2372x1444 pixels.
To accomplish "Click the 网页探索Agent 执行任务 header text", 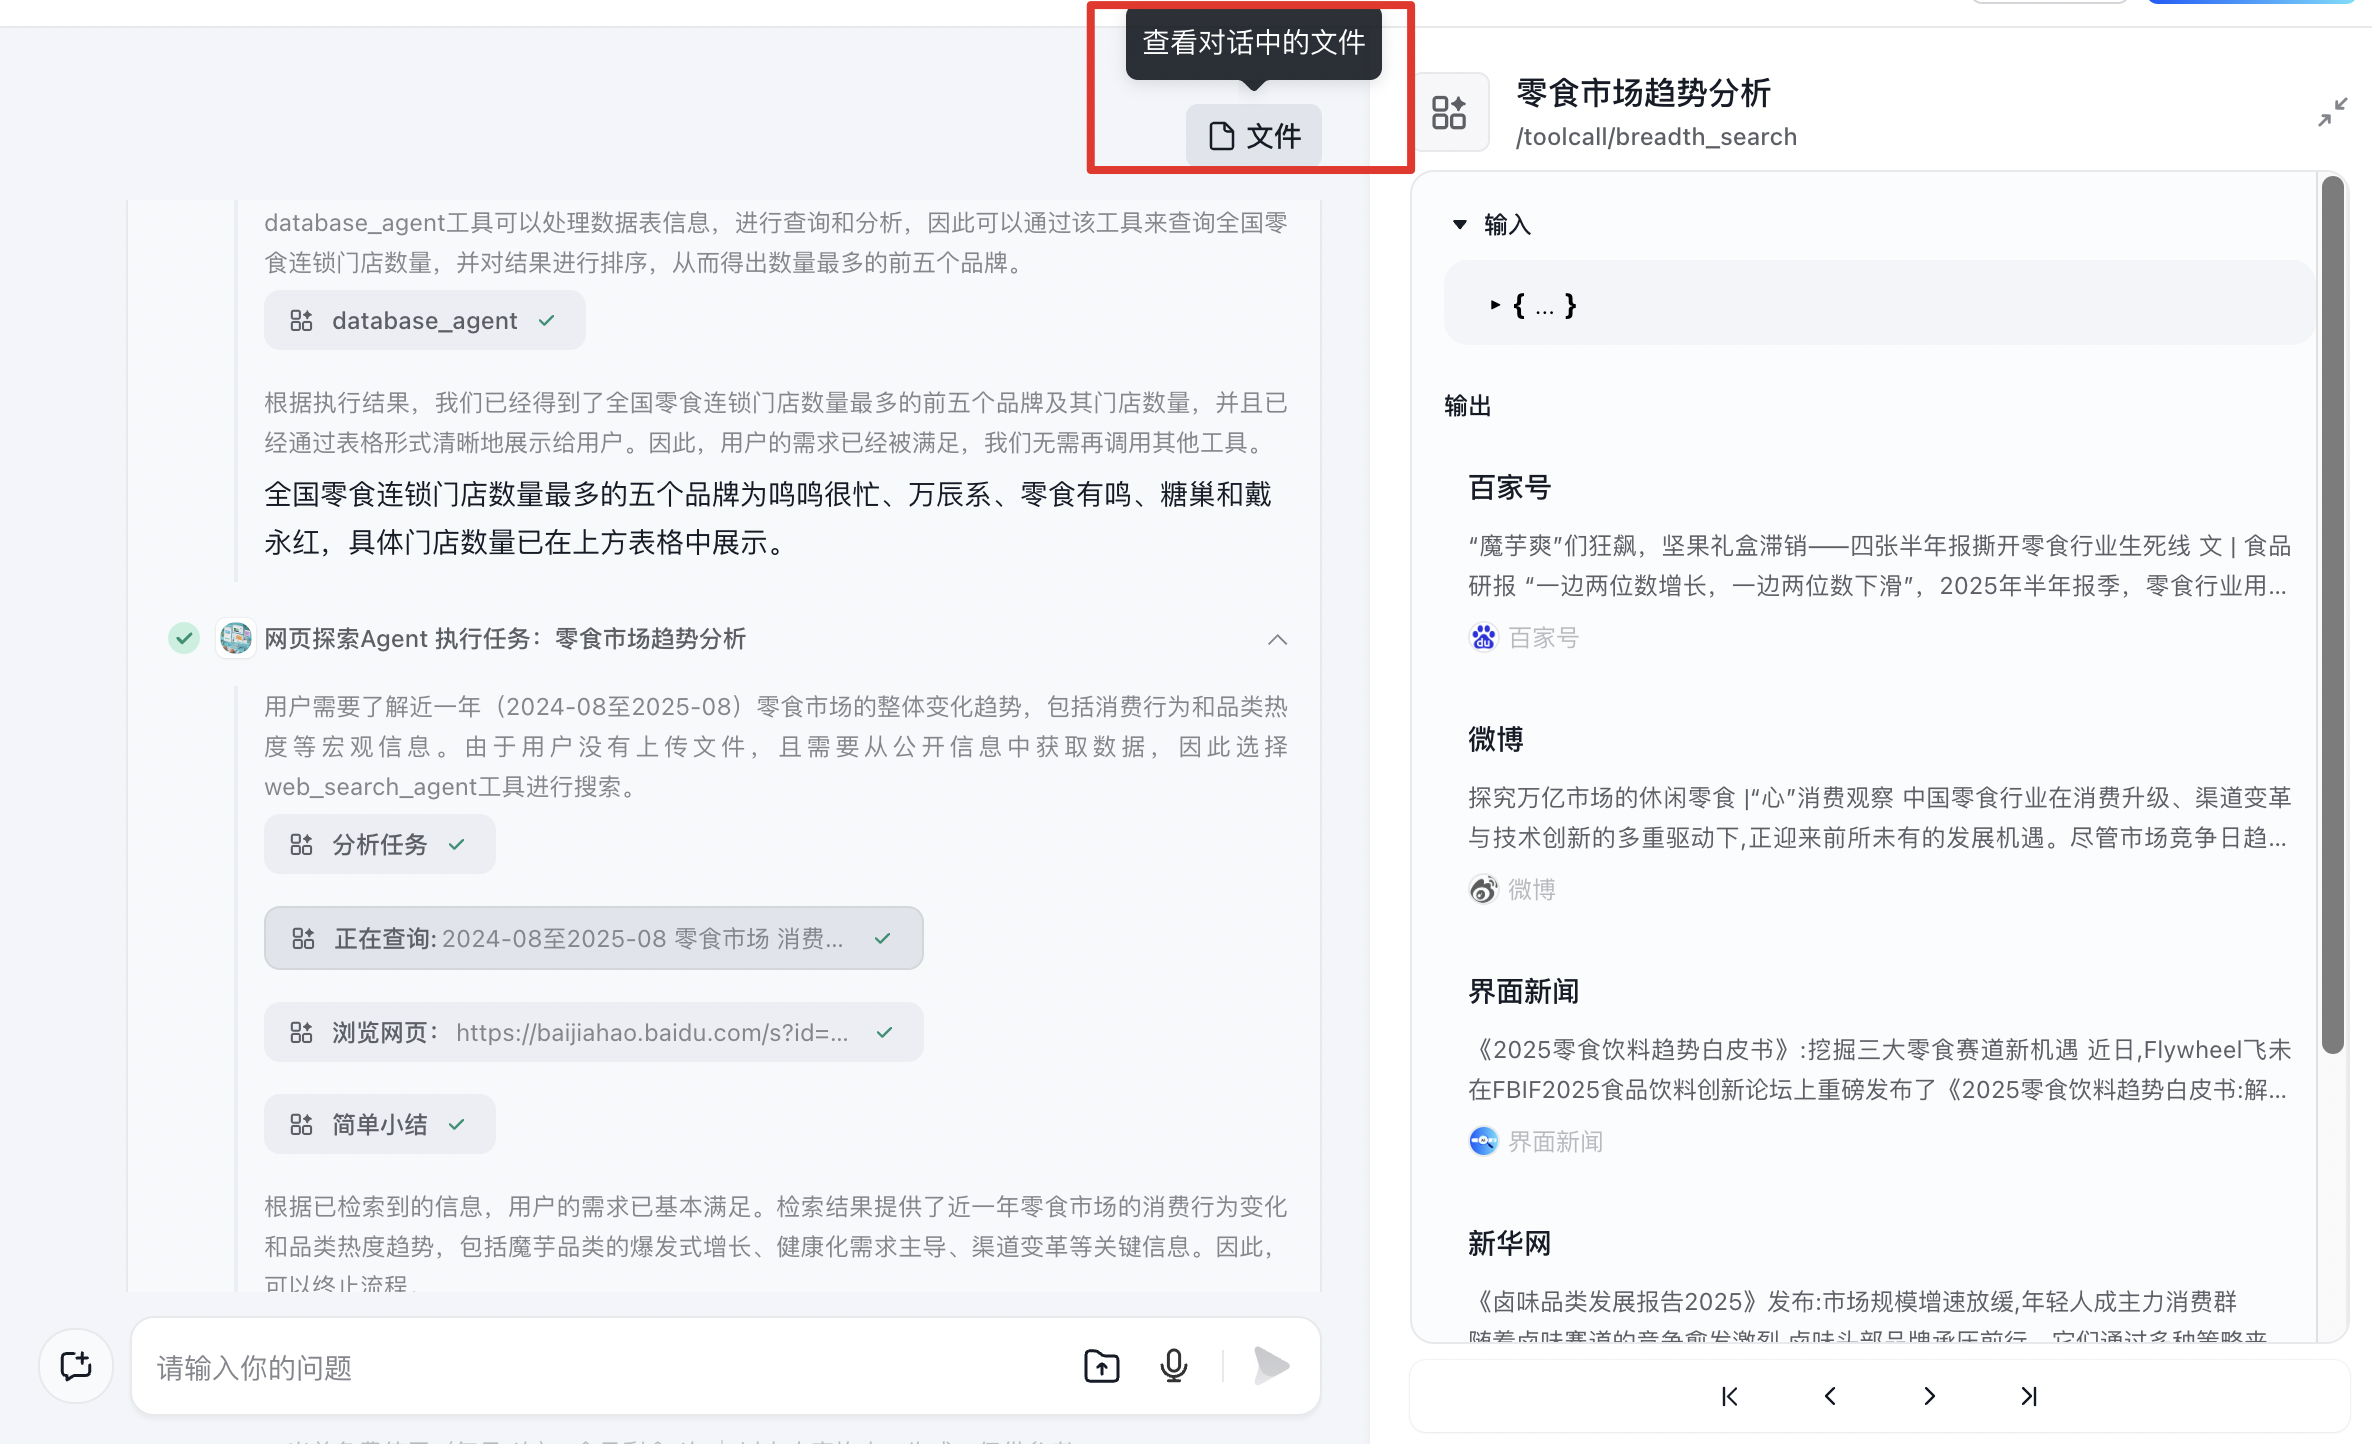I will tap(505, 638).
